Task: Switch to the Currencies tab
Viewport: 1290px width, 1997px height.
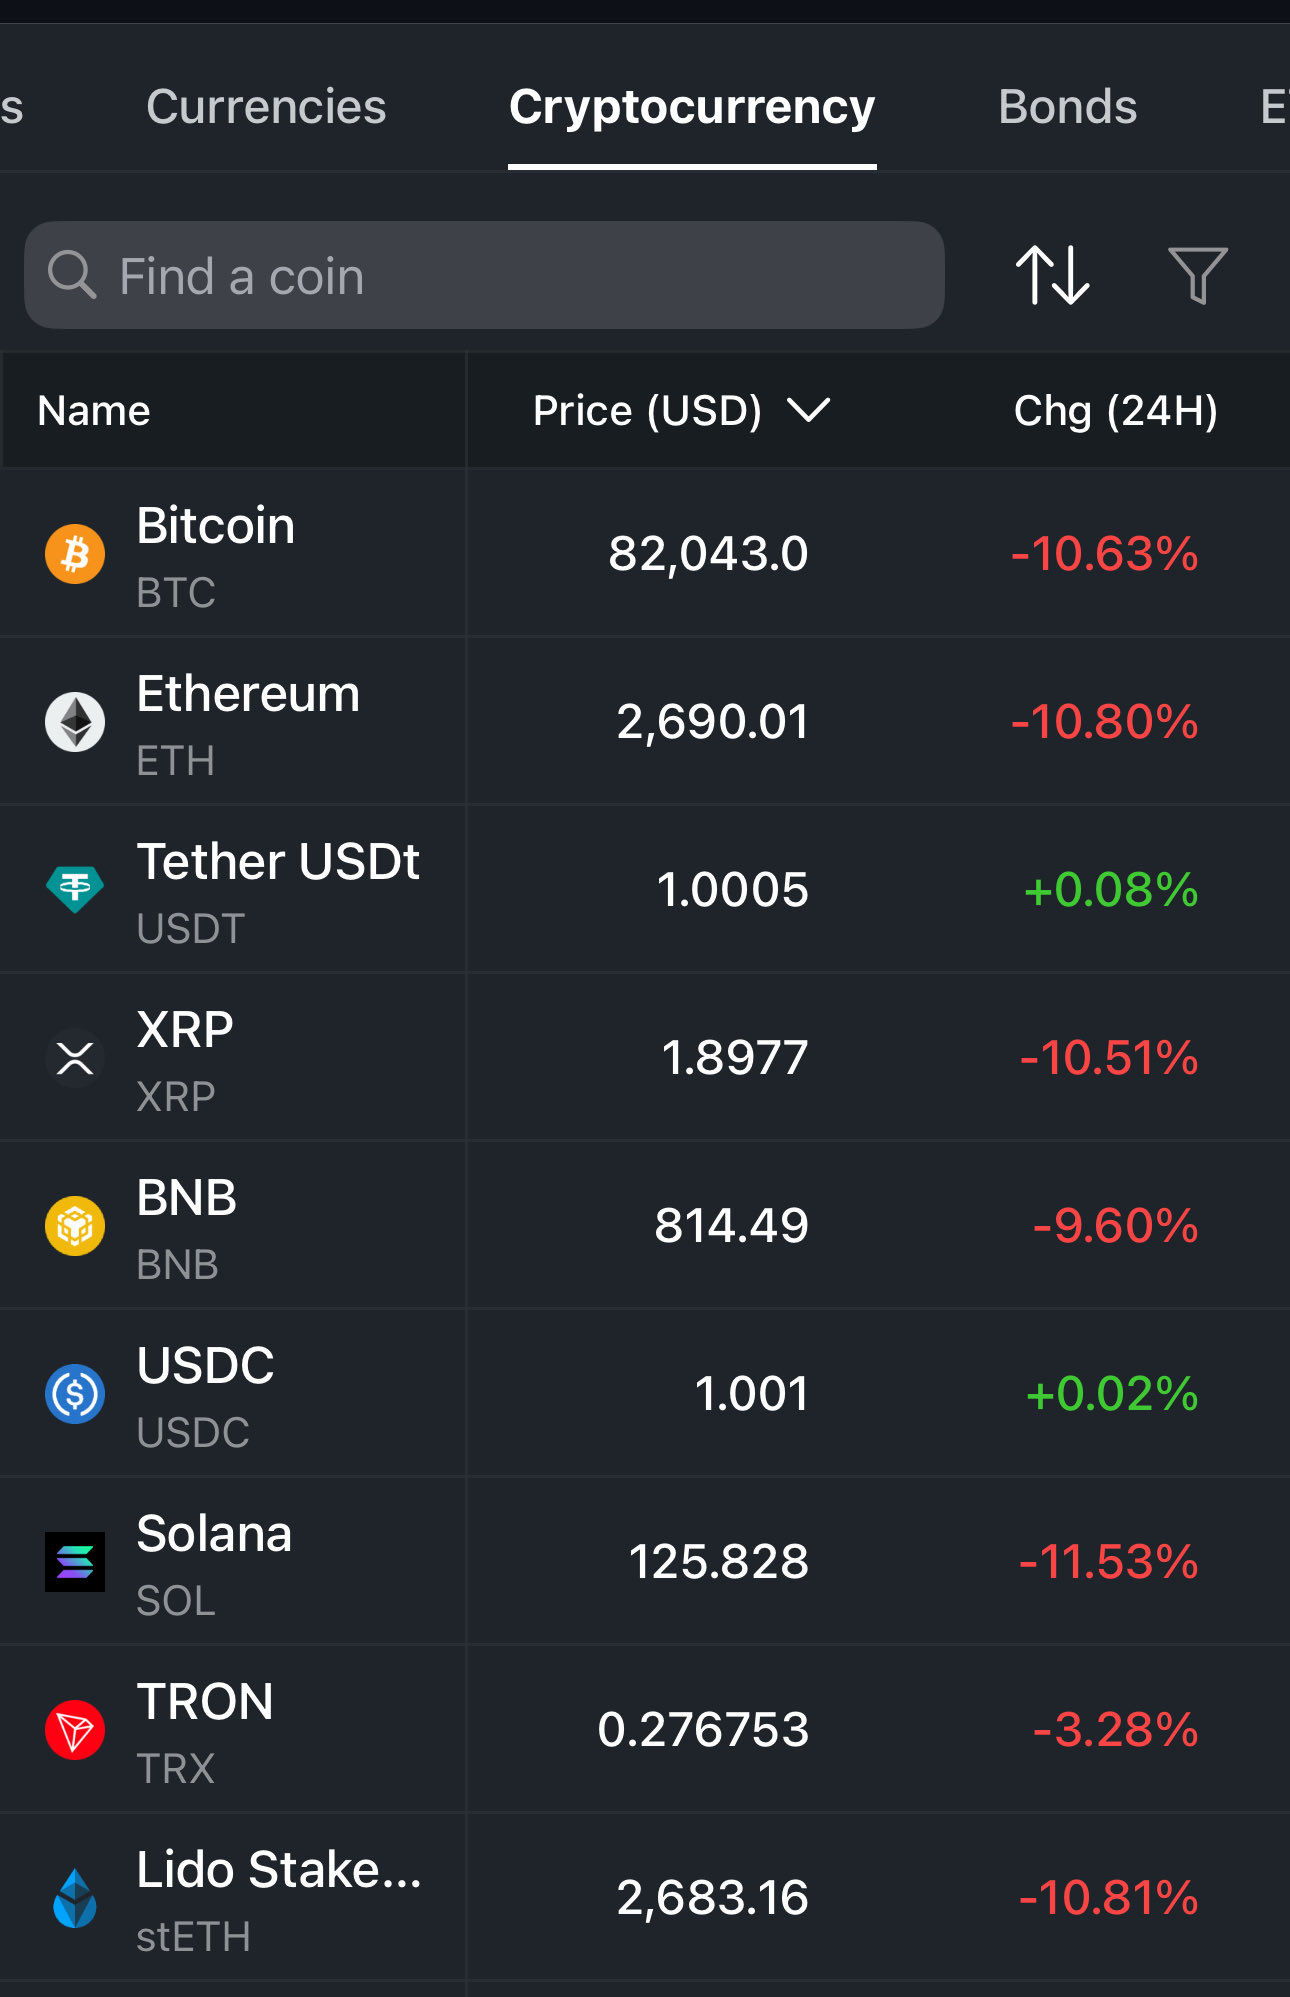Action: [266, 107]
